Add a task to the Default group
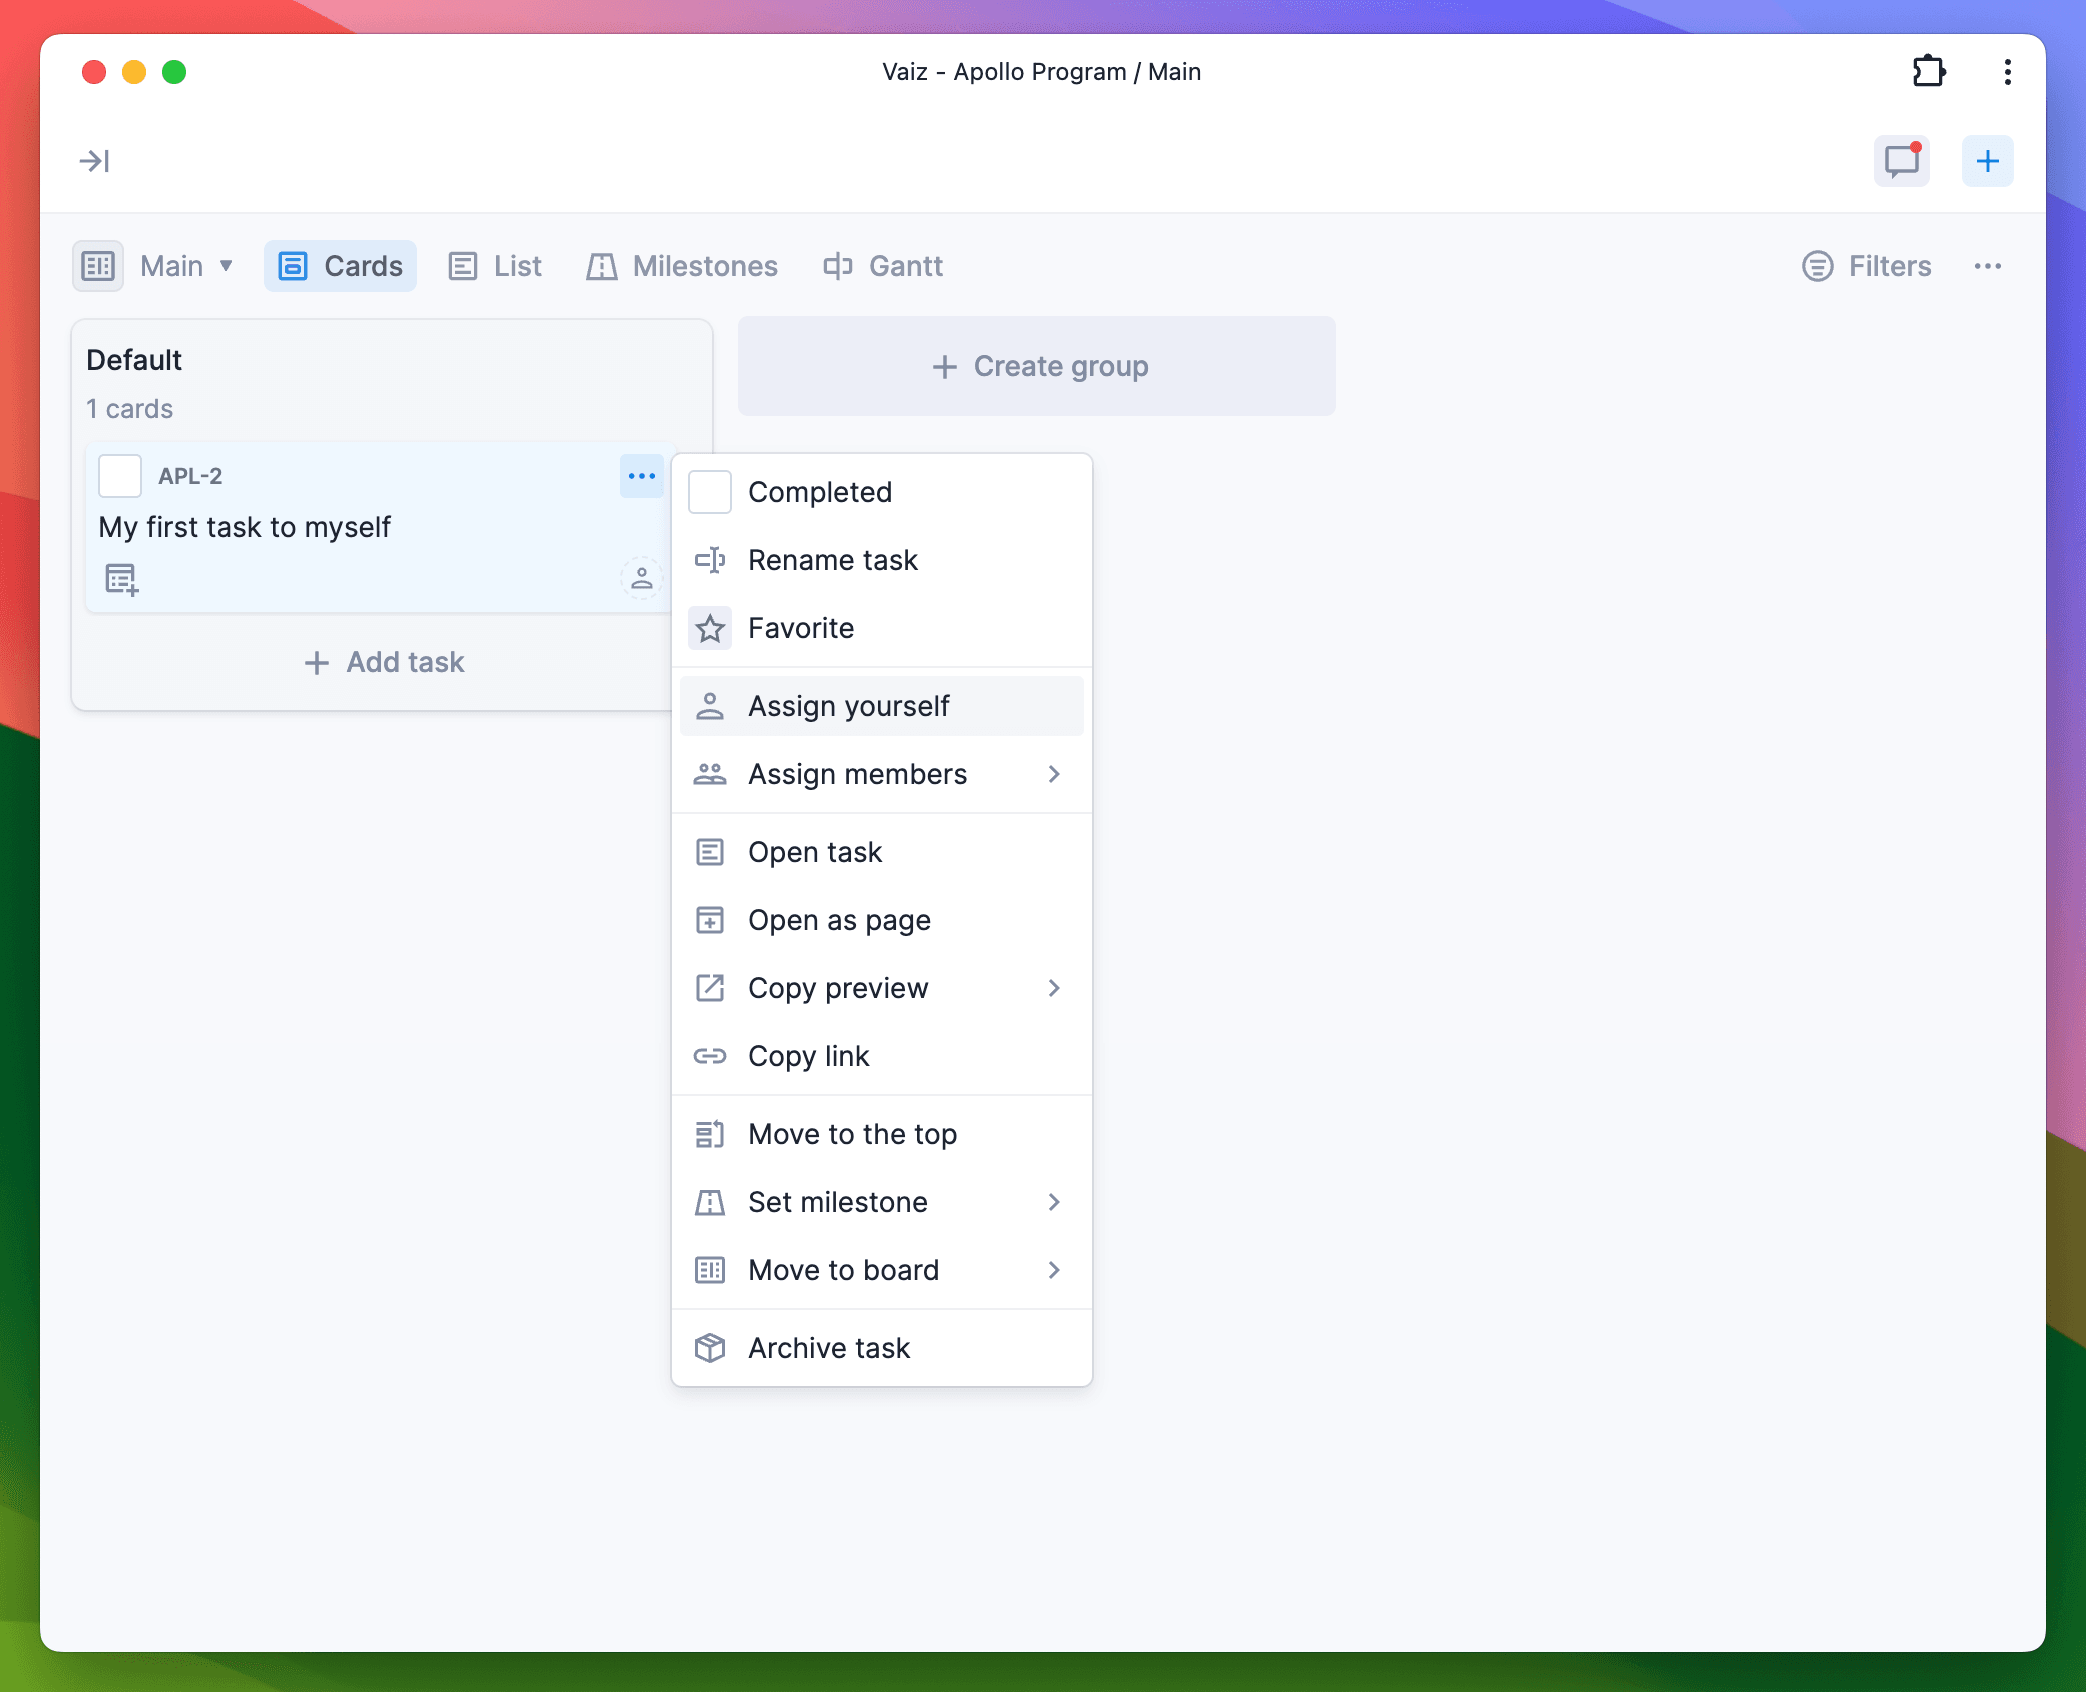Viewport: 2086px width, 1692px height. coord(383,662)
